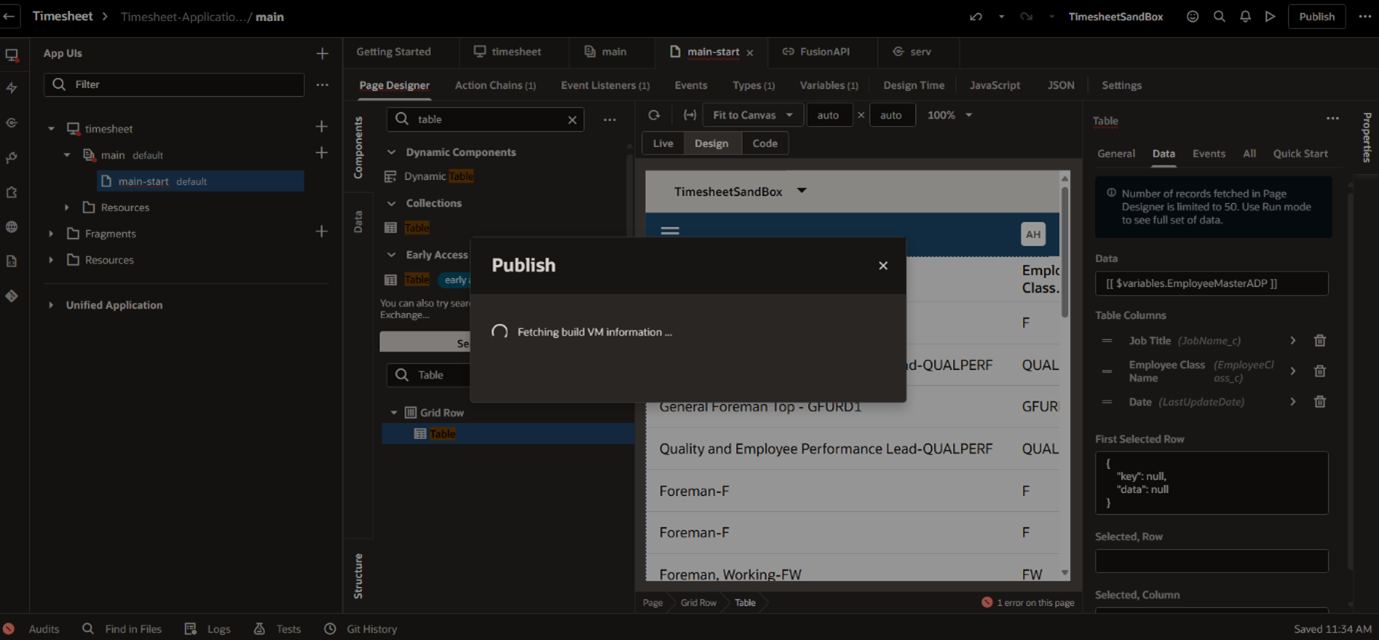The image size is (1379, 640).
Task: Close the Publish dialog
Action: coord(882,265)
